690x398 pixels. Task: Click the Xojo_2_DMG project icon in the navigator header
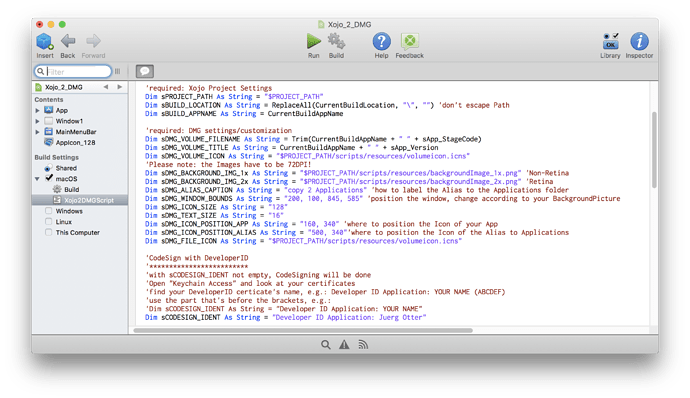coord(38,87)
